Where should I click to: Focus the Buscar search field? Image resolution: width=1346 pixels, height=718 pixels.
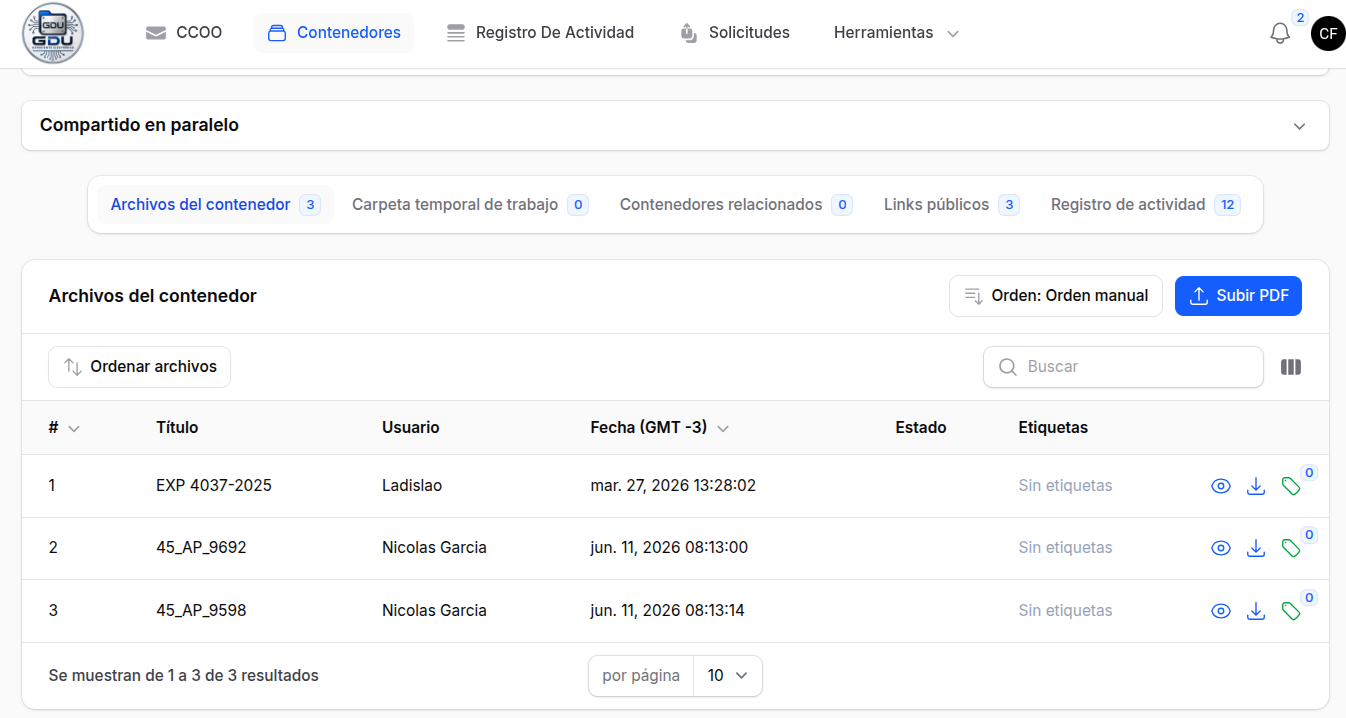click(1123, 367)
